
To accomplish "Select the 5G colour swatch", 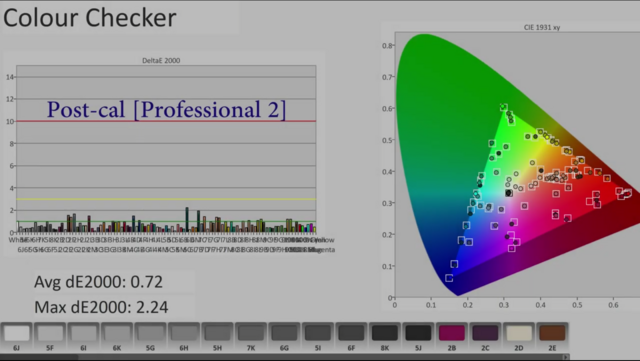I will 150,333.
